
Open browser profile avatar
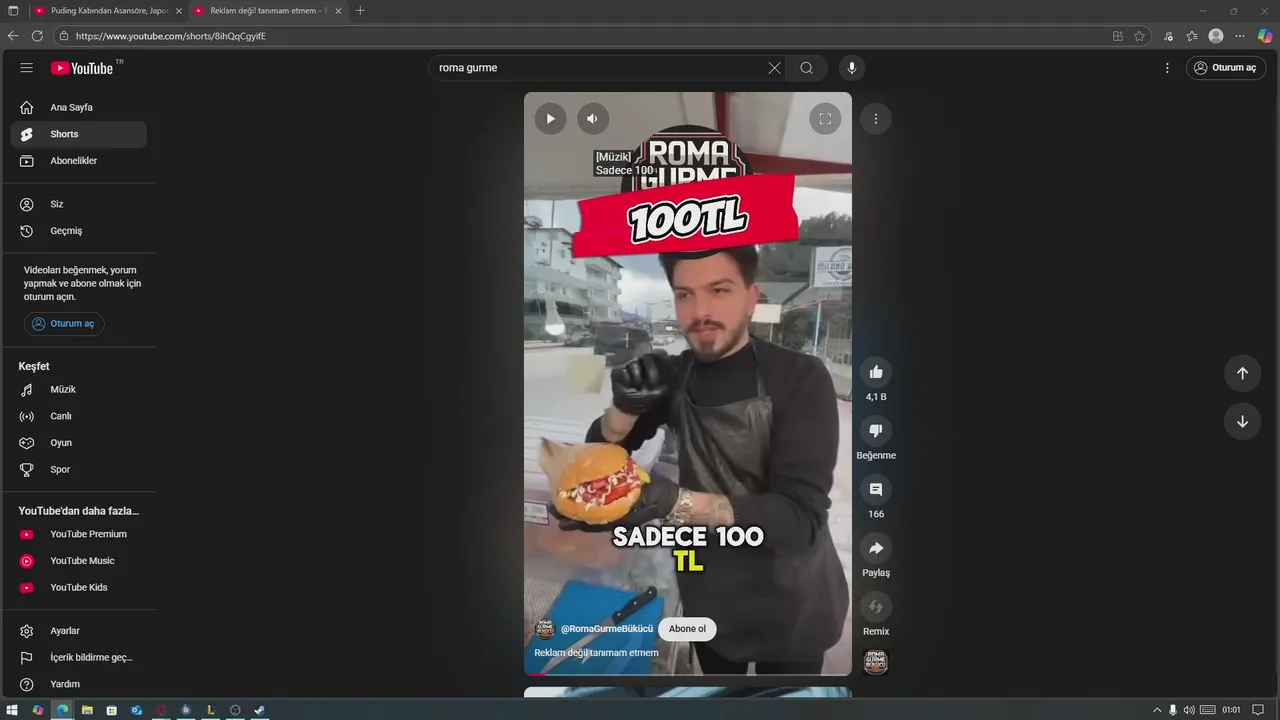(x=1216, y=36)
